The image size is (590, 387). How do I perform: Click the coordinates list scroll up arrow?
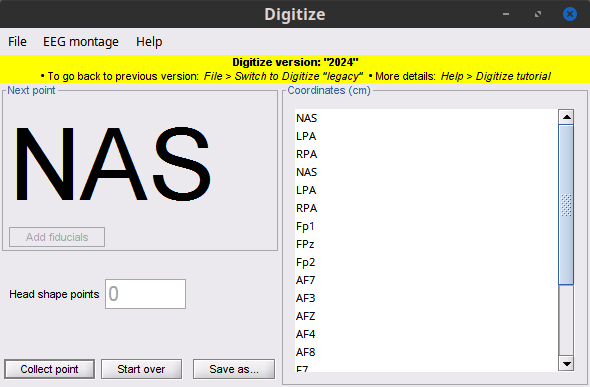[566, 117]
